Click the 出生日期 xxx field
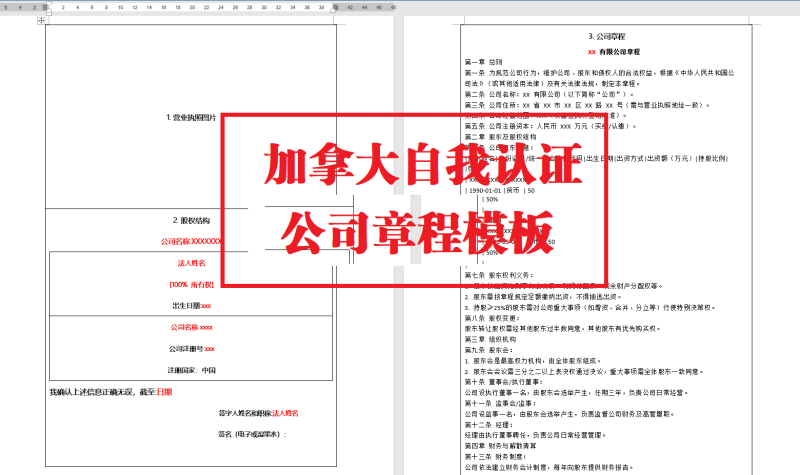This screenshot has width=800, height=475. click(191, 306)
